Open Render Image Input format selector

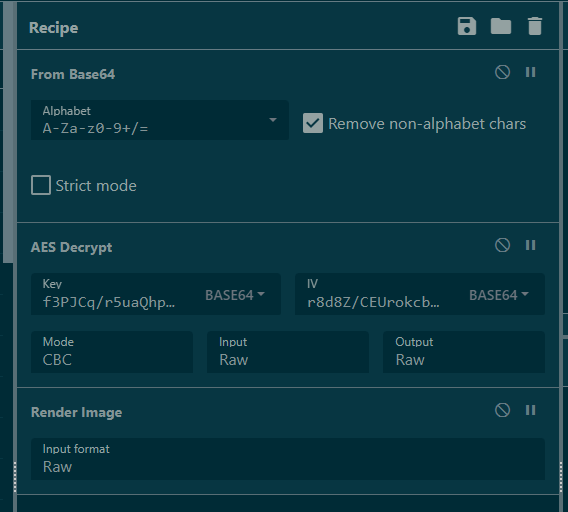pos(288,459)
